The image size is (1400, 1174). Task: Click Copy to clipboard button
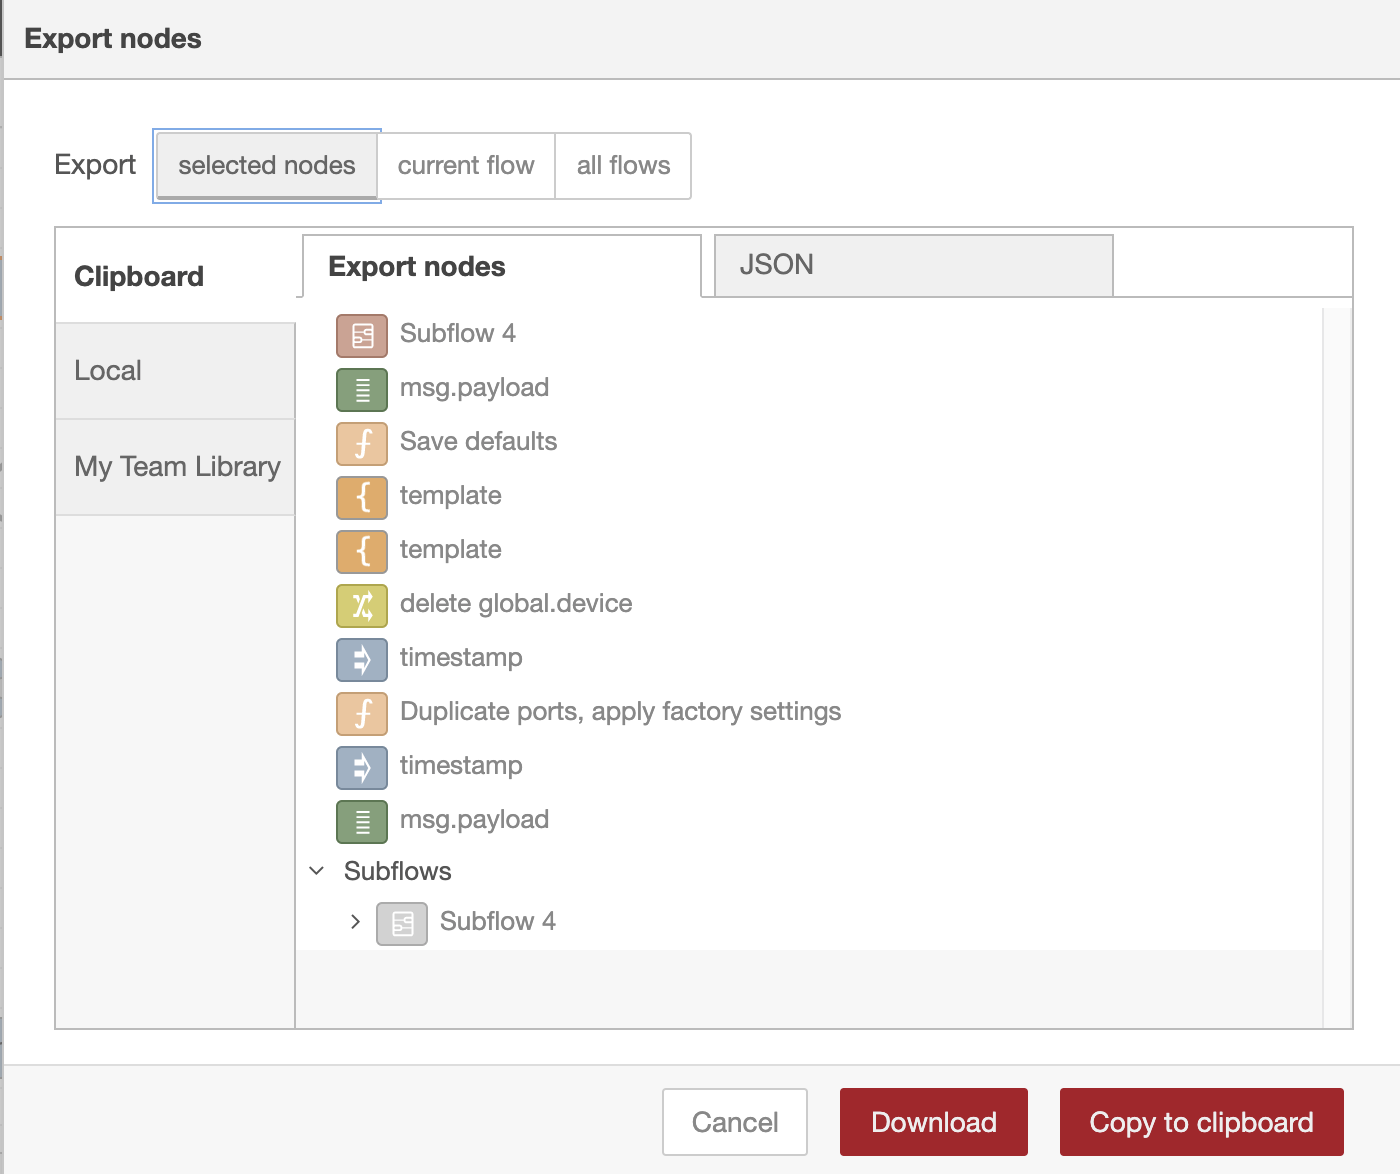pos(1202,1122)
